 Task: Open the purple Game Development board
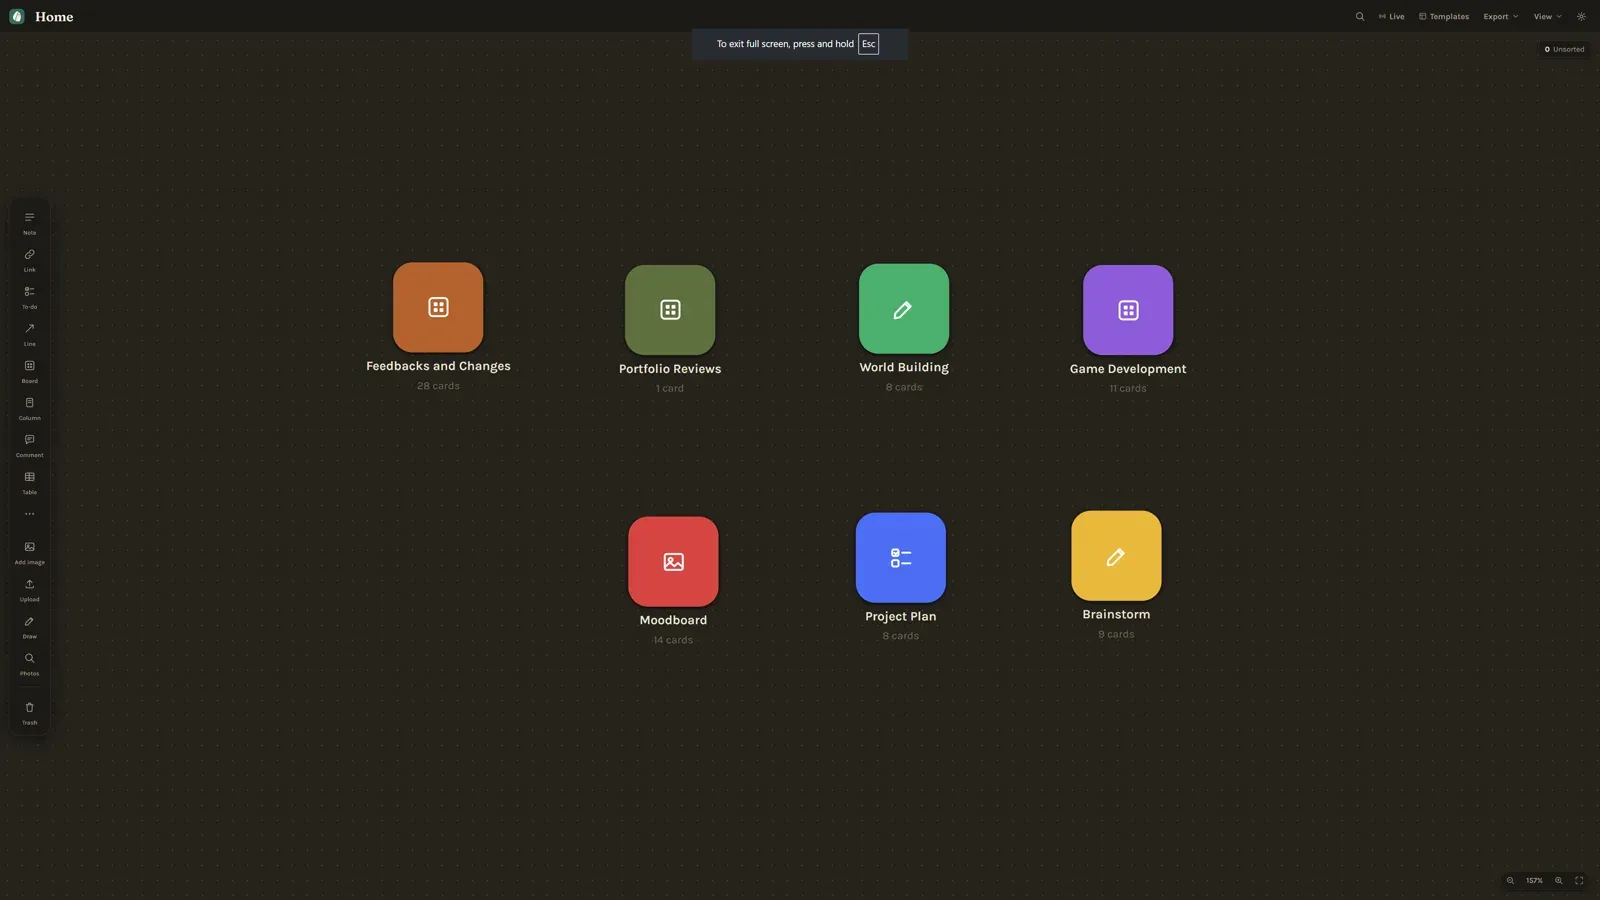pos(1128,310)
